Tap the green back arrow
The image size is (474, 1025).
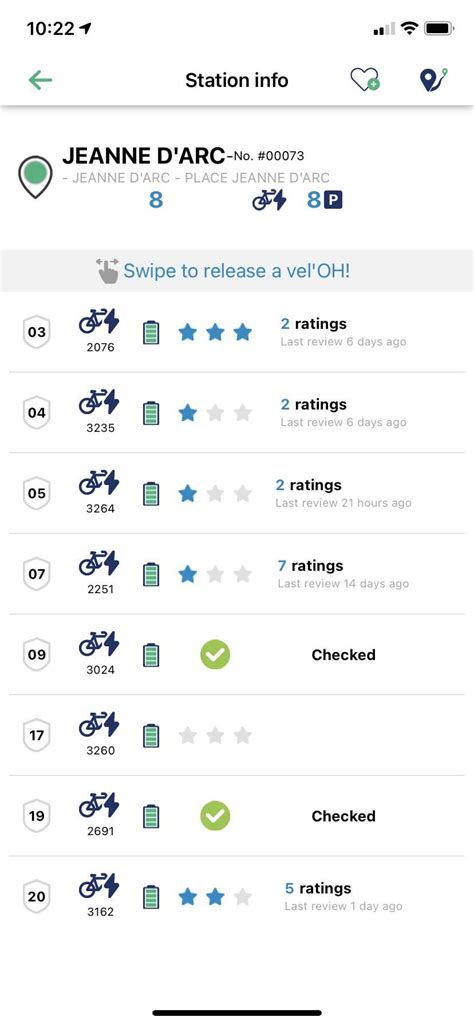(40, 80)
